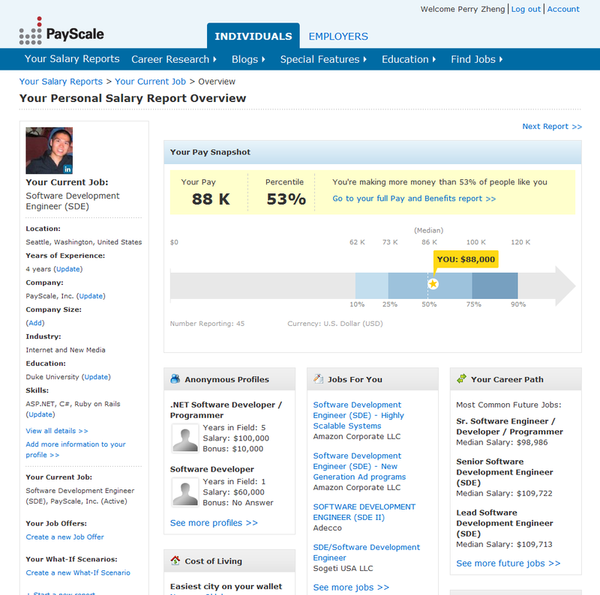Click the Your Career Path arrows icon

click(x=461, y=379)
